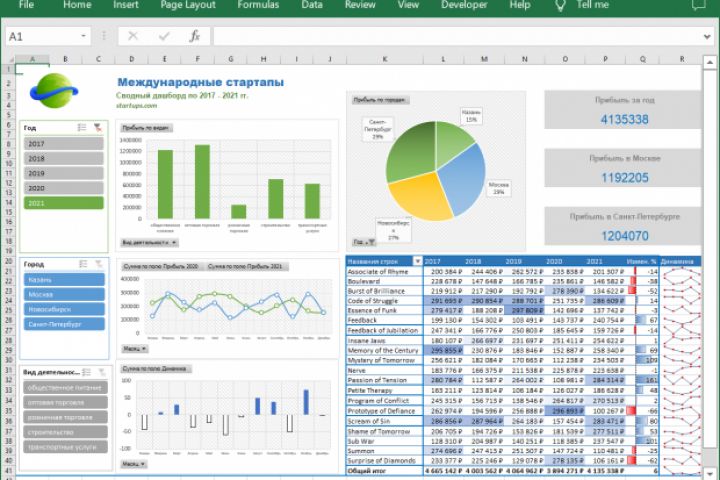Viewport: 720px width, 480px height.
Task: Toggle Москва in the city slicer
Action: click(x=64, y=294)
